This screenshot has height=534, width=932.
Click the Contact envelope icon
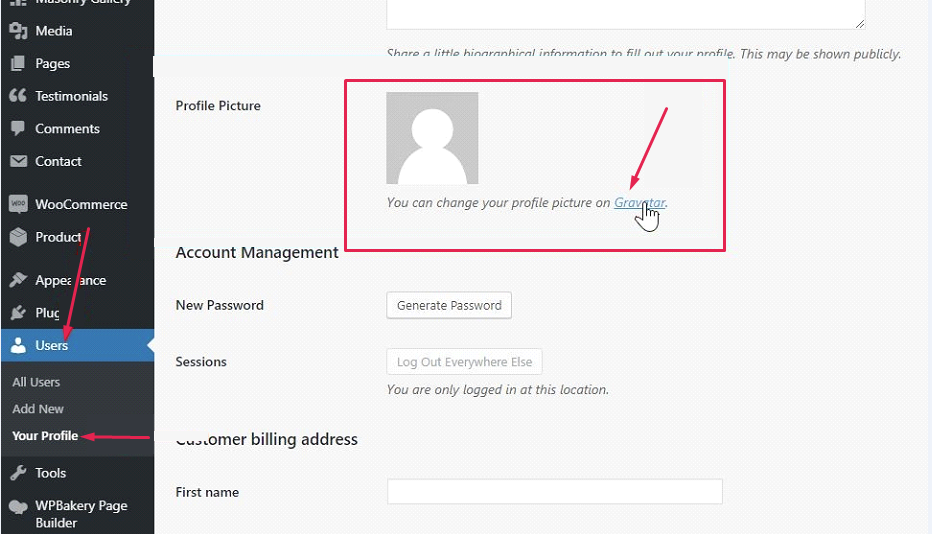[18, 161]
